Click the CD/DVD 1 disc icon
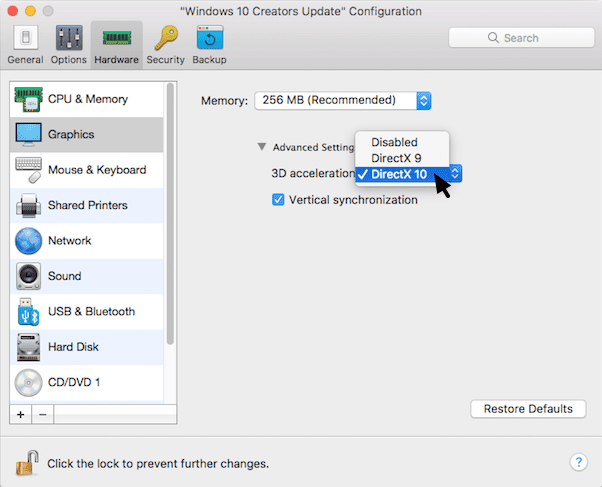 coord(28,383)
